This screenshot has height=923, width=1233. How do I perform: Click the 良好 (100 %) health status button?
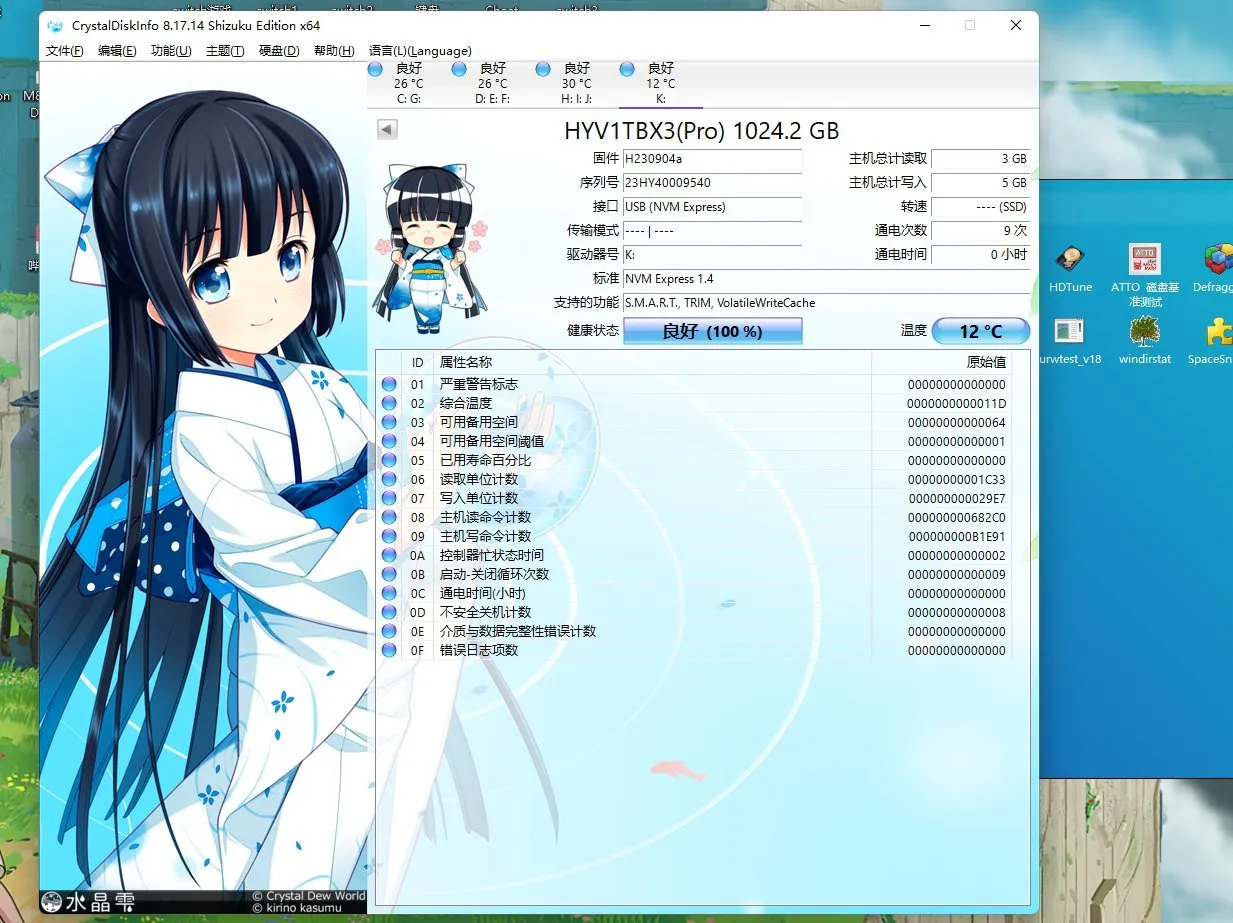(x=713, y=331)
